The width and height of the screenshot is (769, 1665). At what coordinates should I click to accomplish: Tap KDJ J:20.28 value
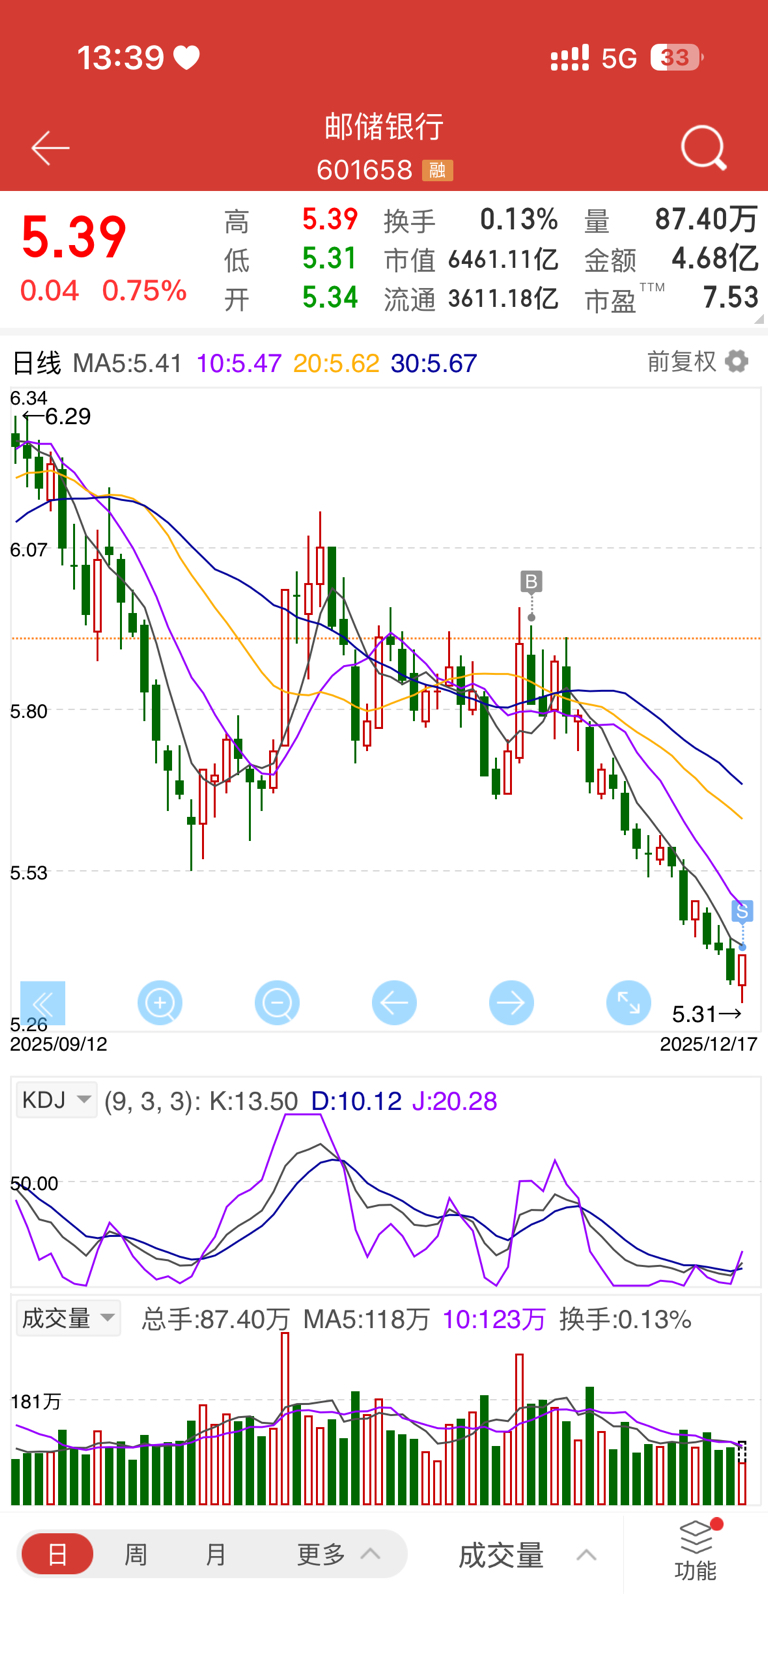pos(454,1101)
